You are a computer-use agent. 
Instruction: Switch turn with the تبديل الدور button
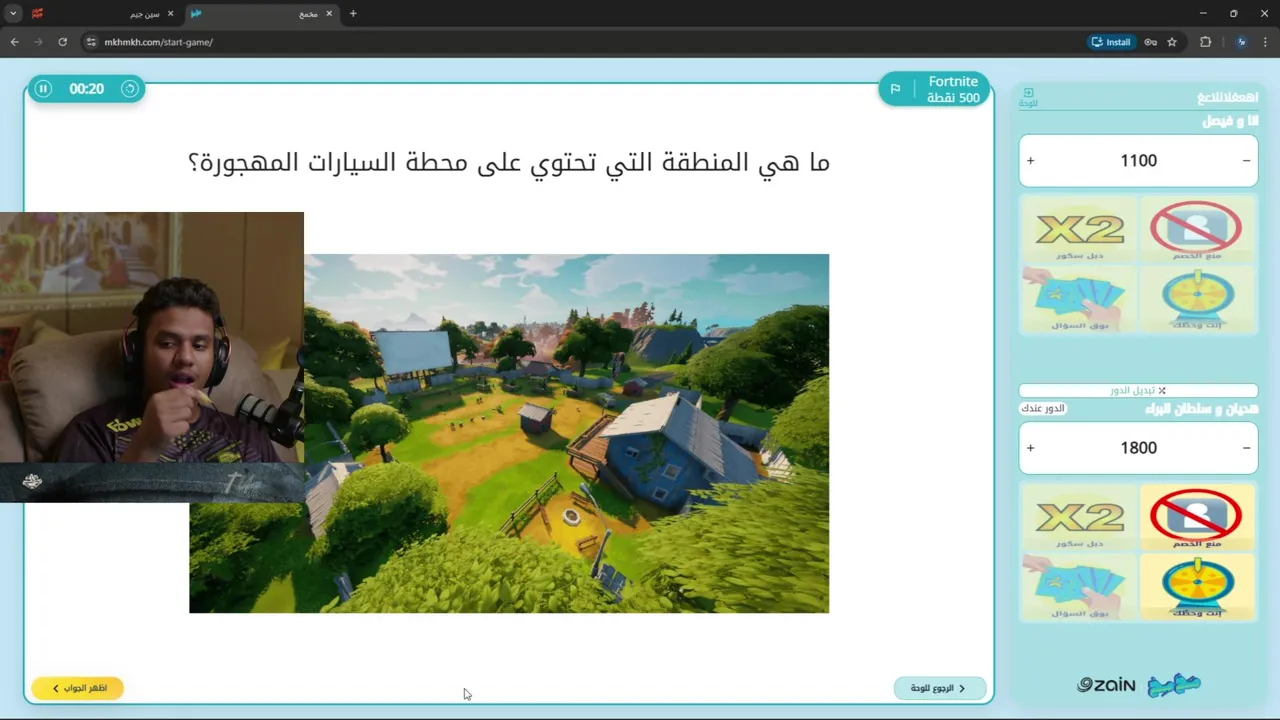(x=1138, y=391)
